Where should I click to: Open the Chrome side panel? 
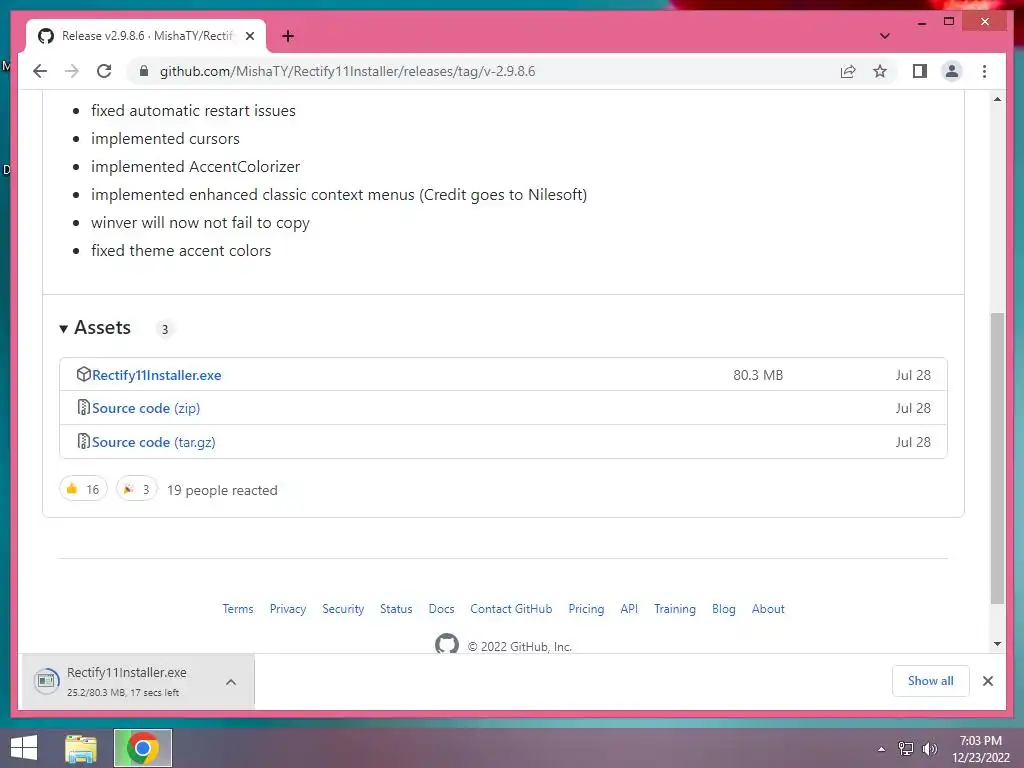coord(920,71)
